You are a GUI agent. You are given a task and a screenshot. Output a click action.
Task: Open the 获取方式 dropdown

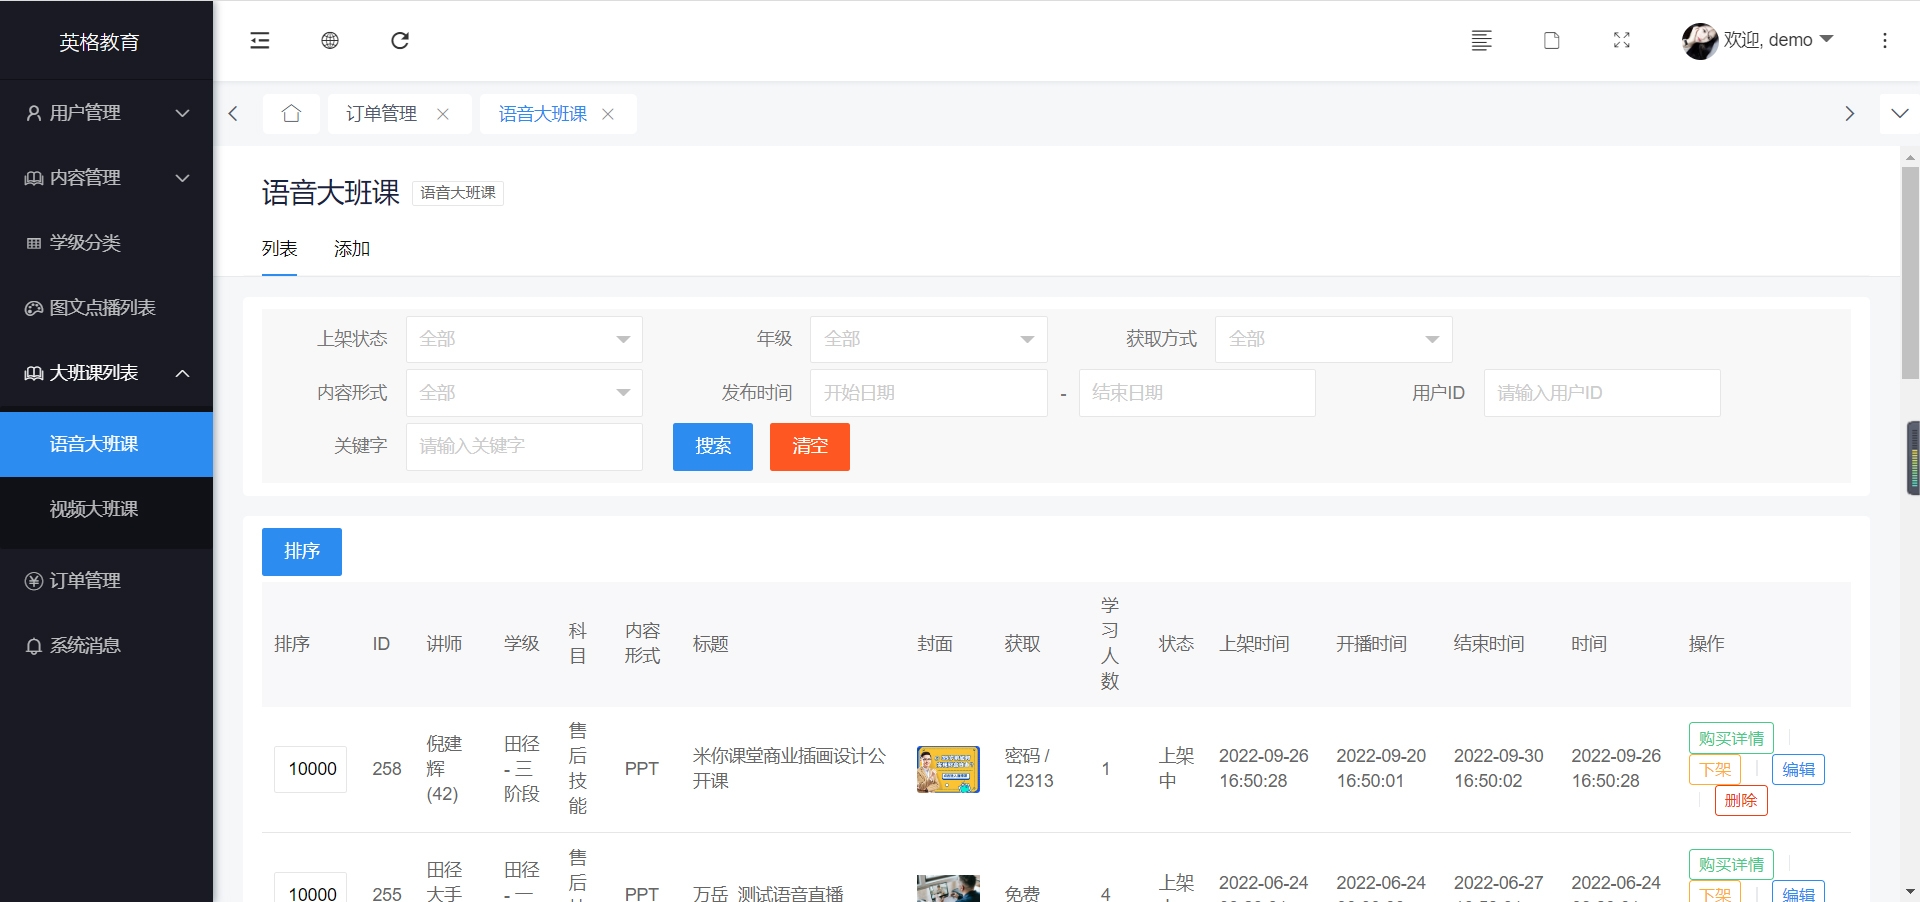[1333, 339]
